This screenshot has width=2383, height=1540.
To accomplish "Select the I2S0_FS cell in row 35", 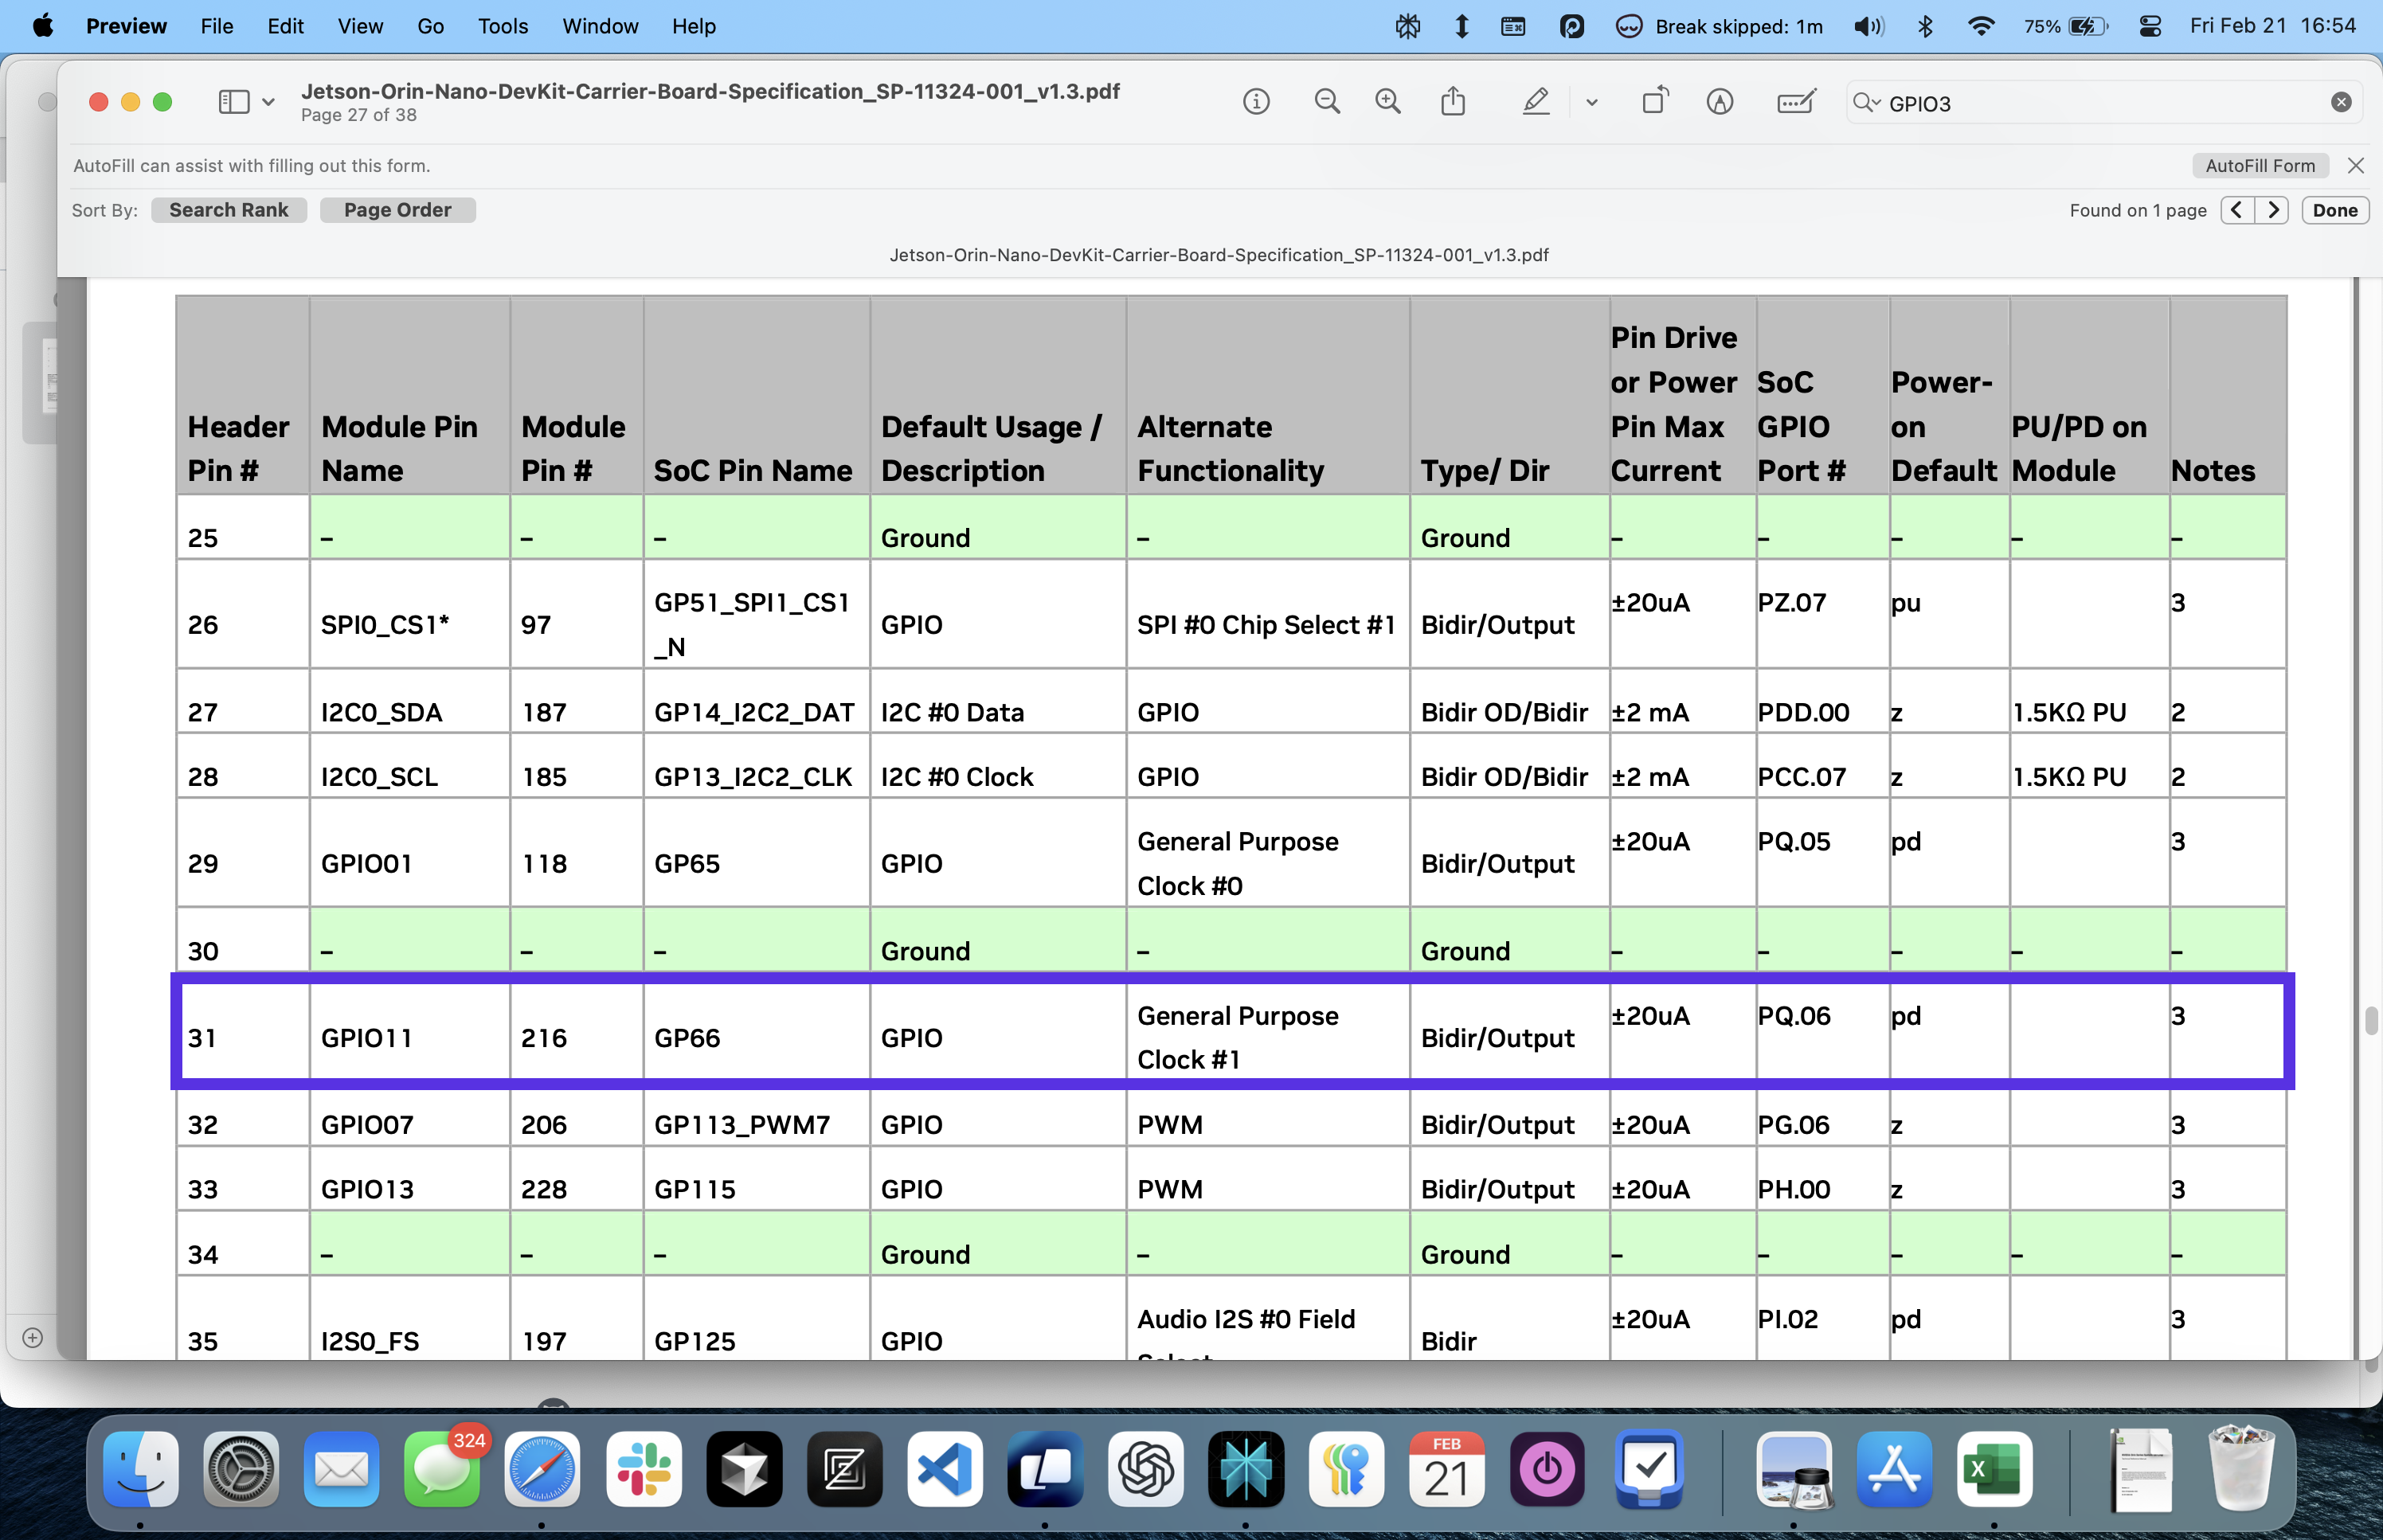I will [x=410, y=1319].
